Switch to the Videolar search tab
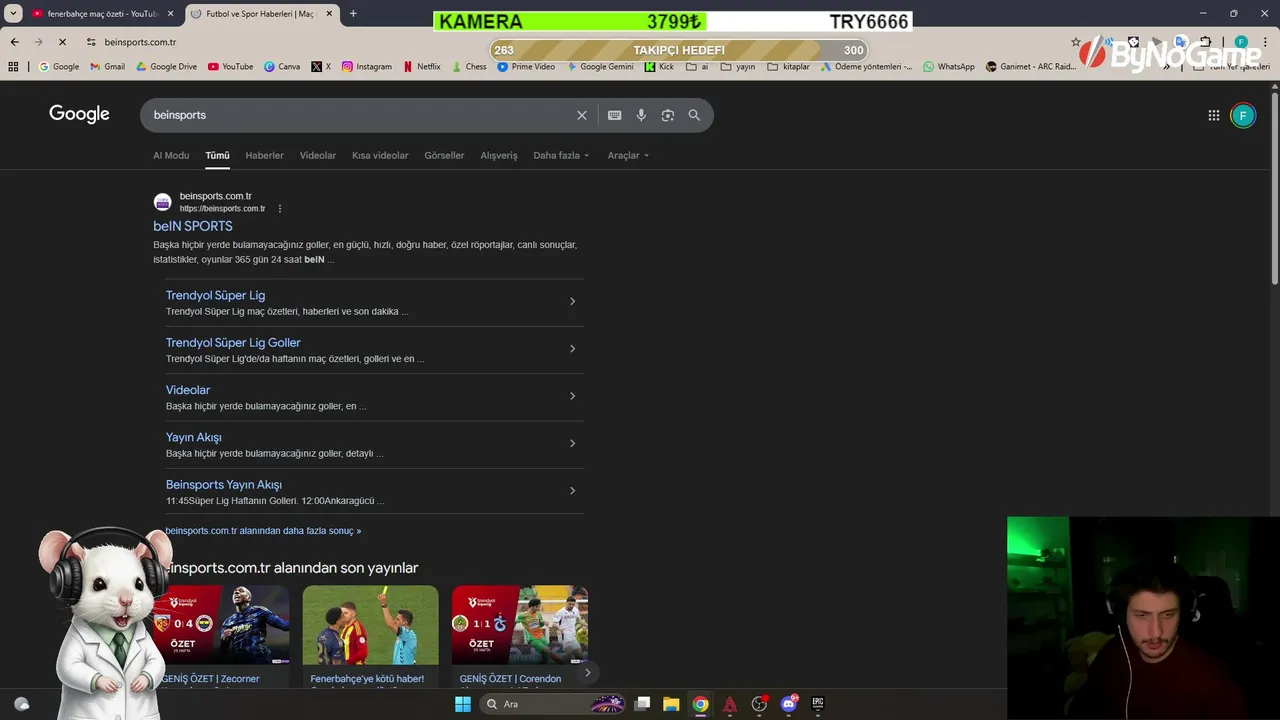 [x=318, y=156]
